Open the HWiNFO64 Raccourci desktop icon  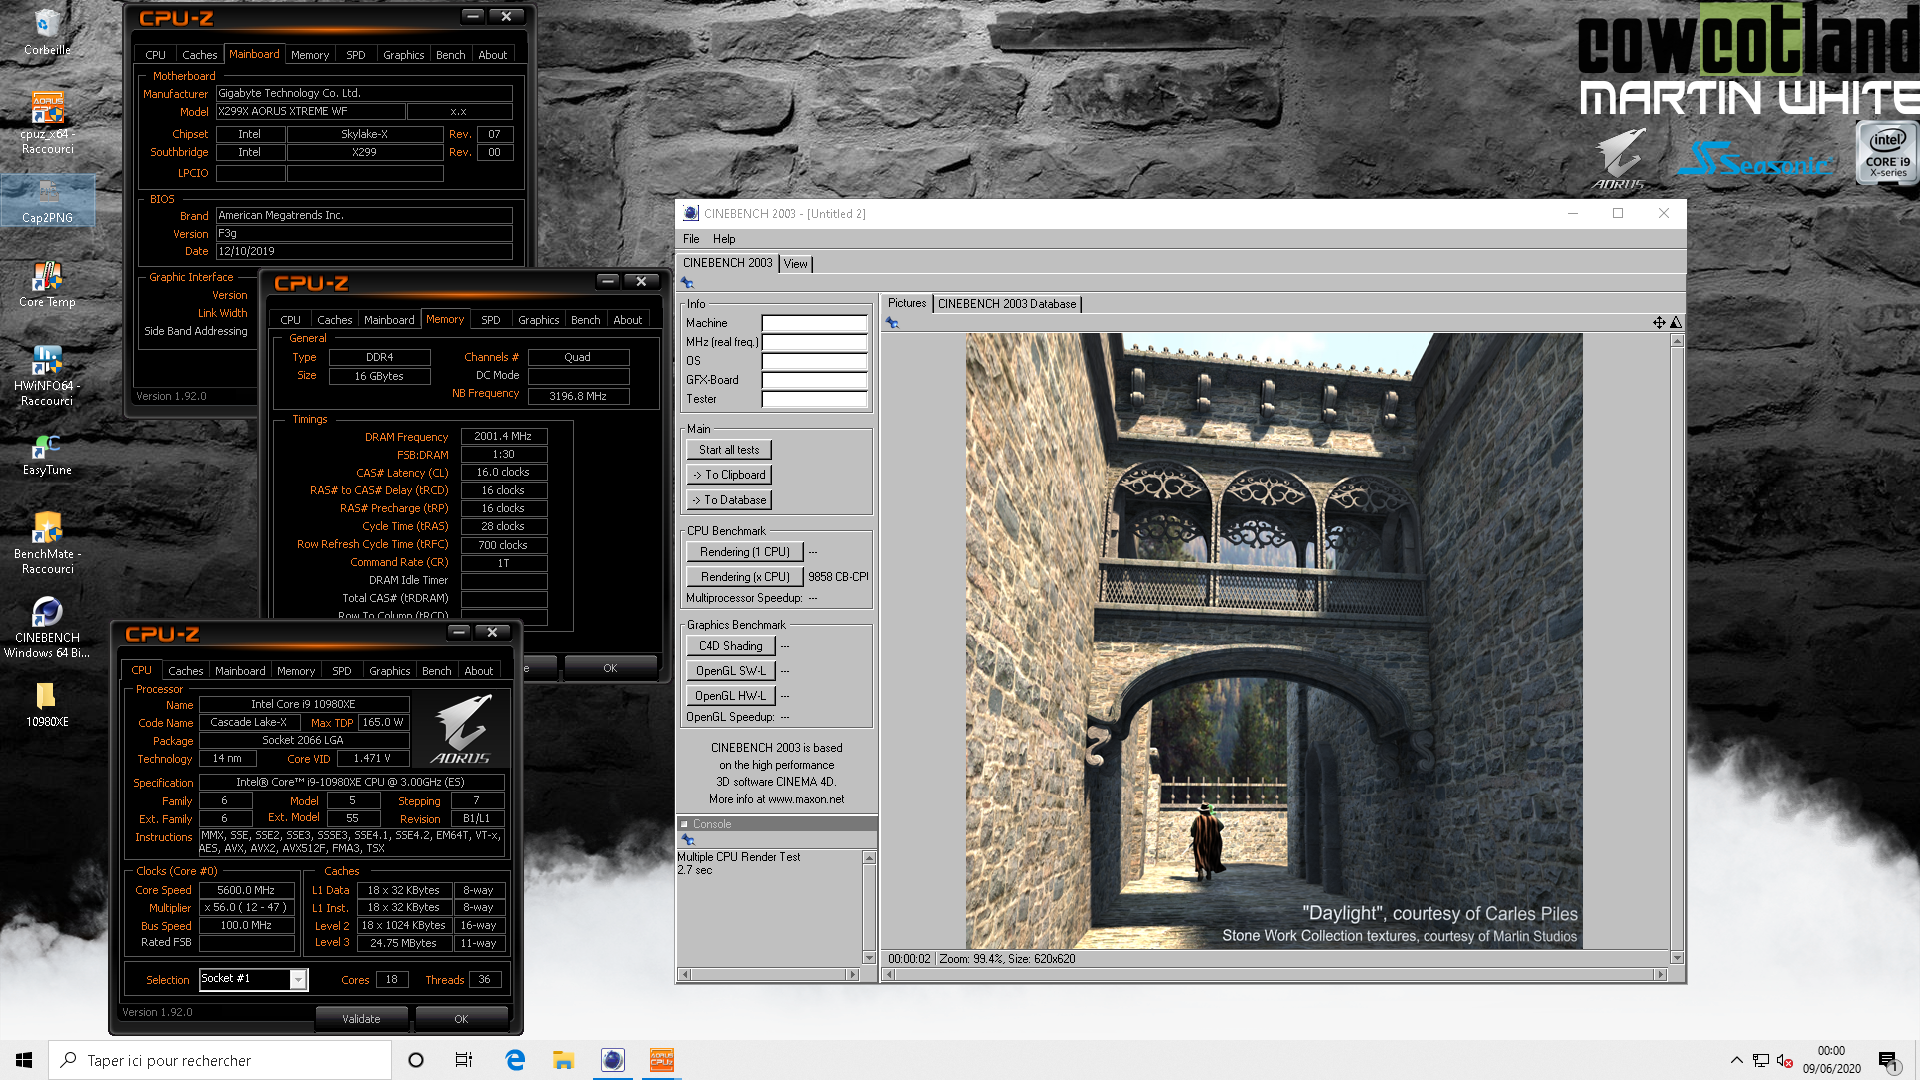tap(47, 375)
